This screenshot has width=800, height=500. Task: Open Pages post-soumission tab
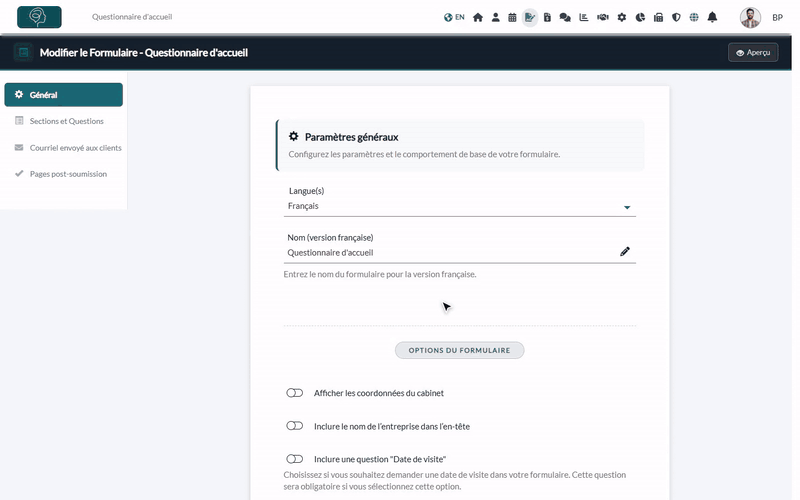coord(63,173)
